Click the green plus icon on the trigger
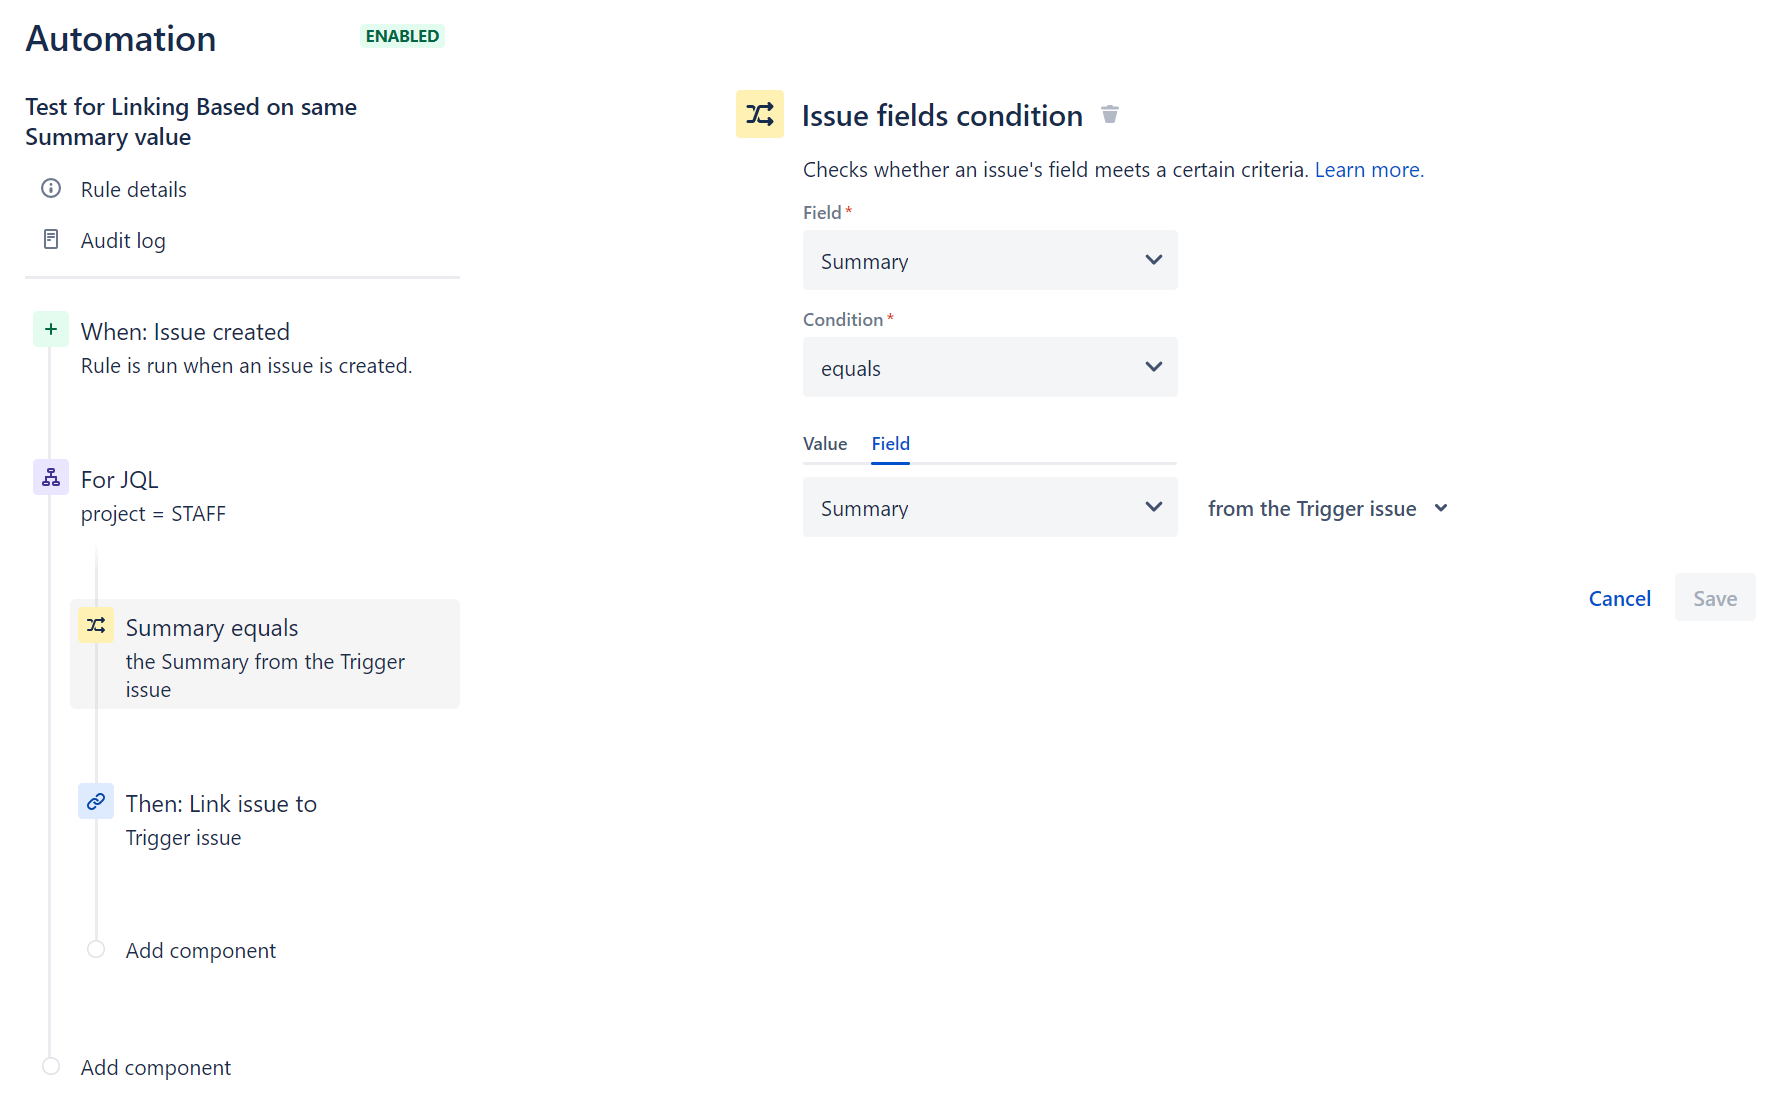This screenshot has height=1102, width=1771. pos(51,329)
